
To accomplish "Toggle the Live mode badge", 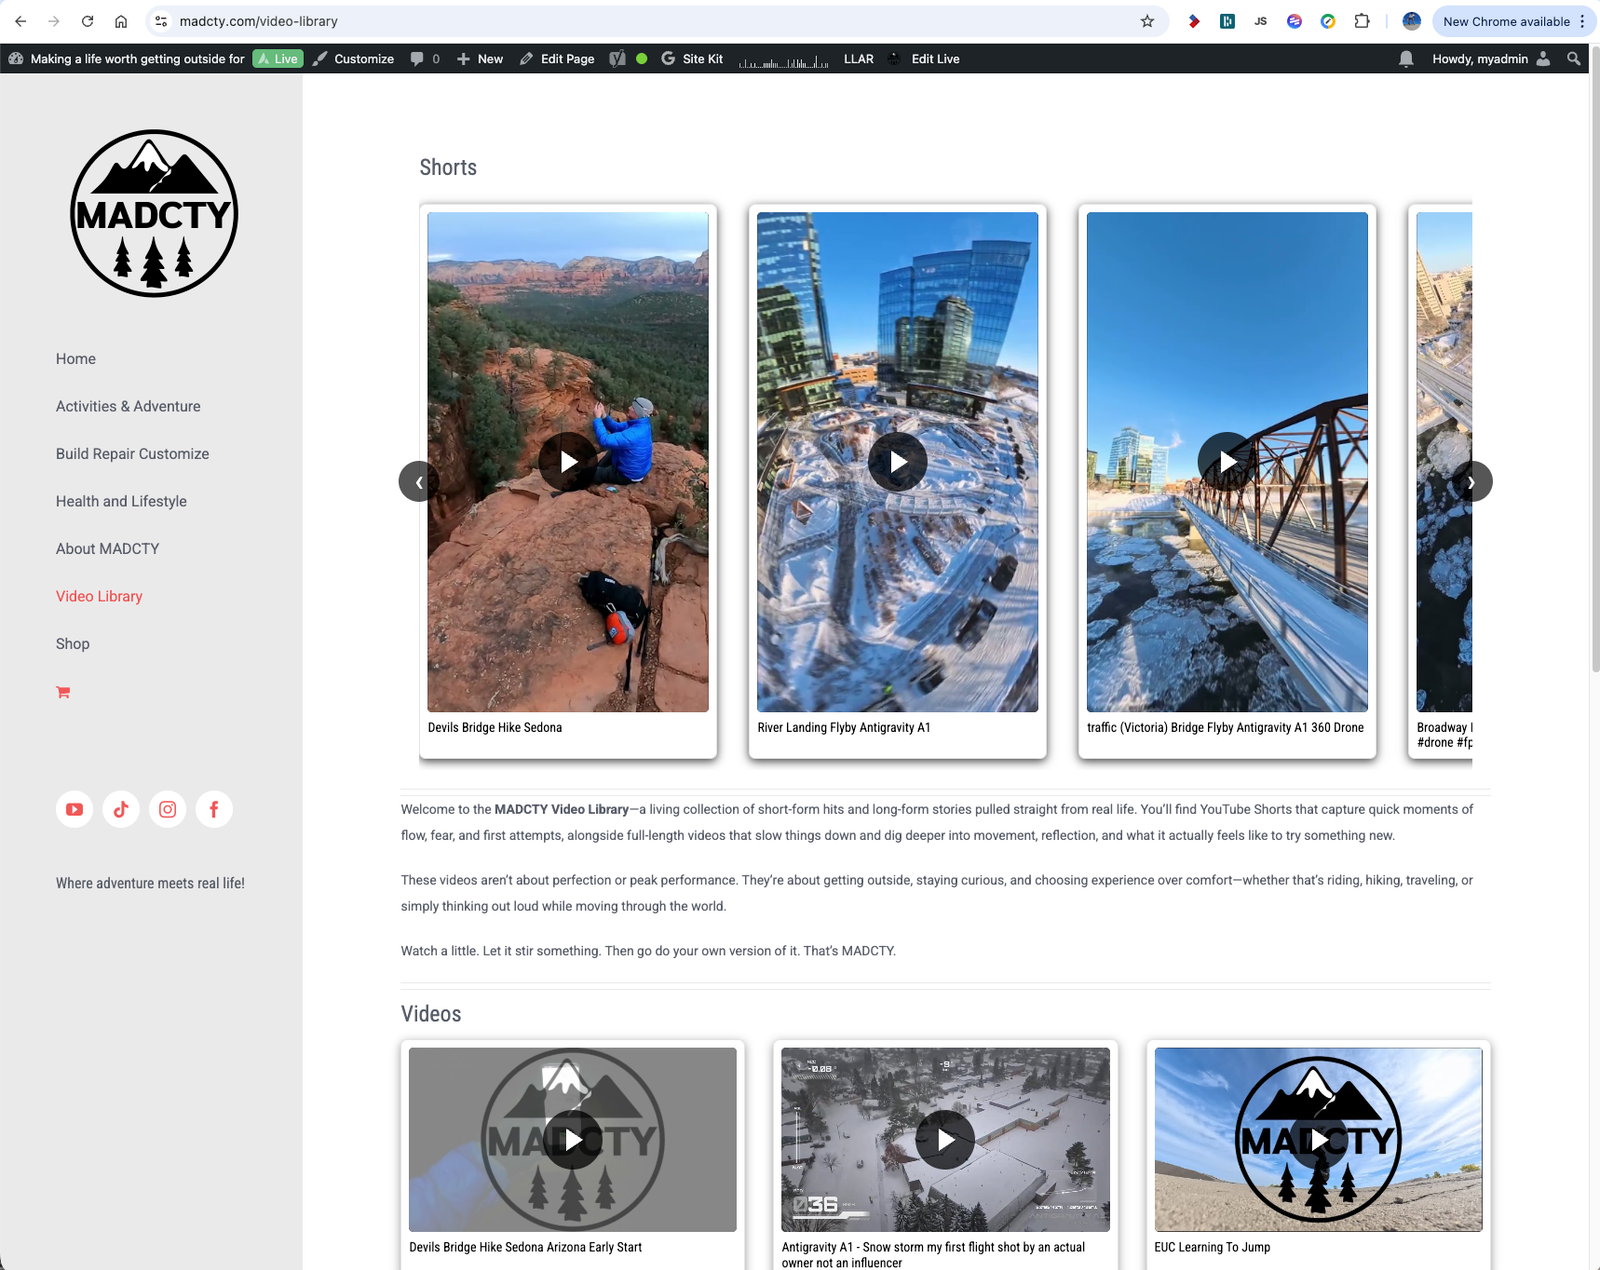I will [278, 59].
